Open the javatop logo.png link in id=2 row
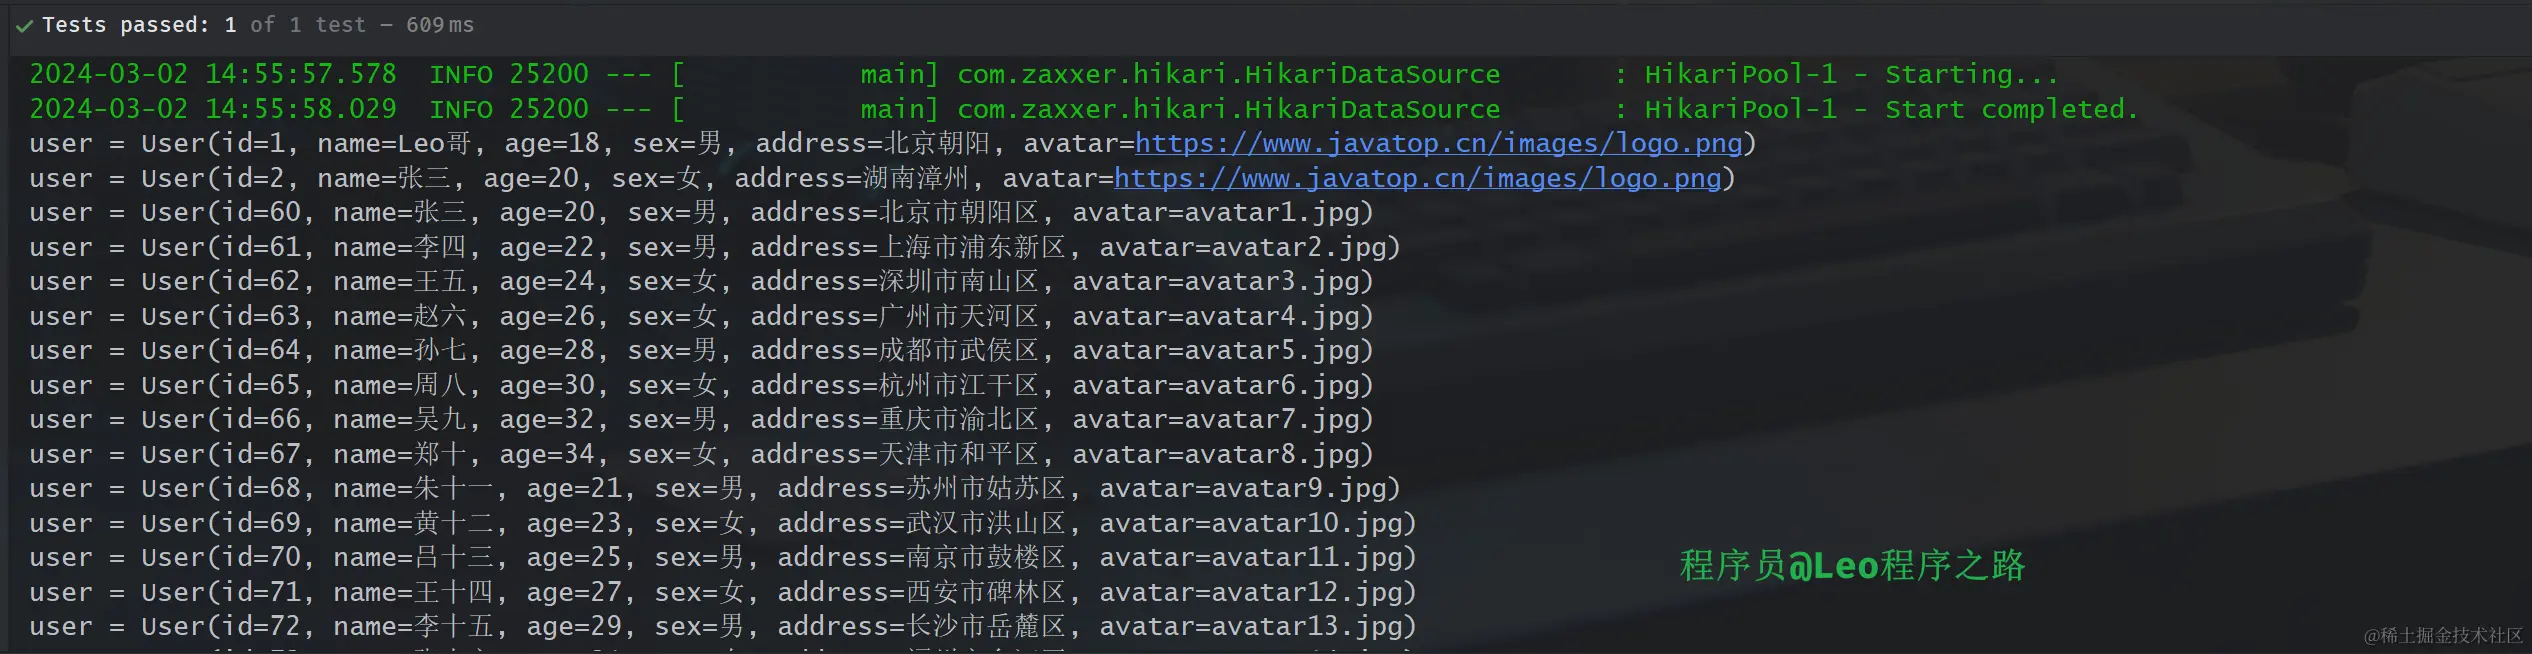Image resolution: width=2532 pixels, height=654 pixels. click(1418, 179)
